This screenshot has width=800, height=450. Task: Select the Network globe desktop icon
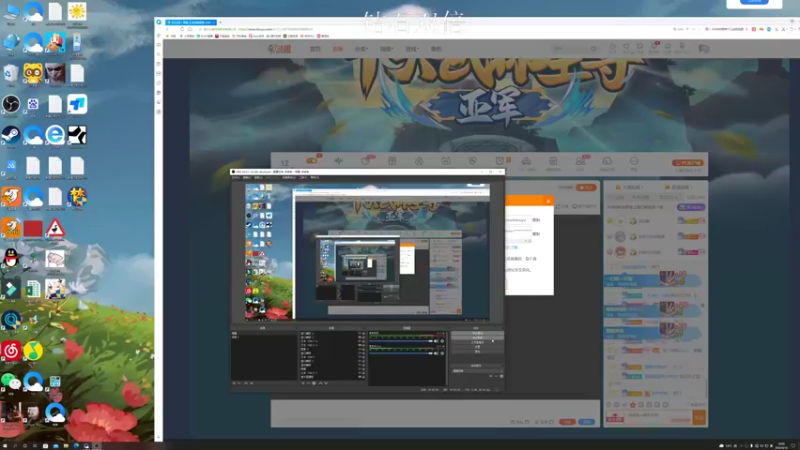click(11, 43)
